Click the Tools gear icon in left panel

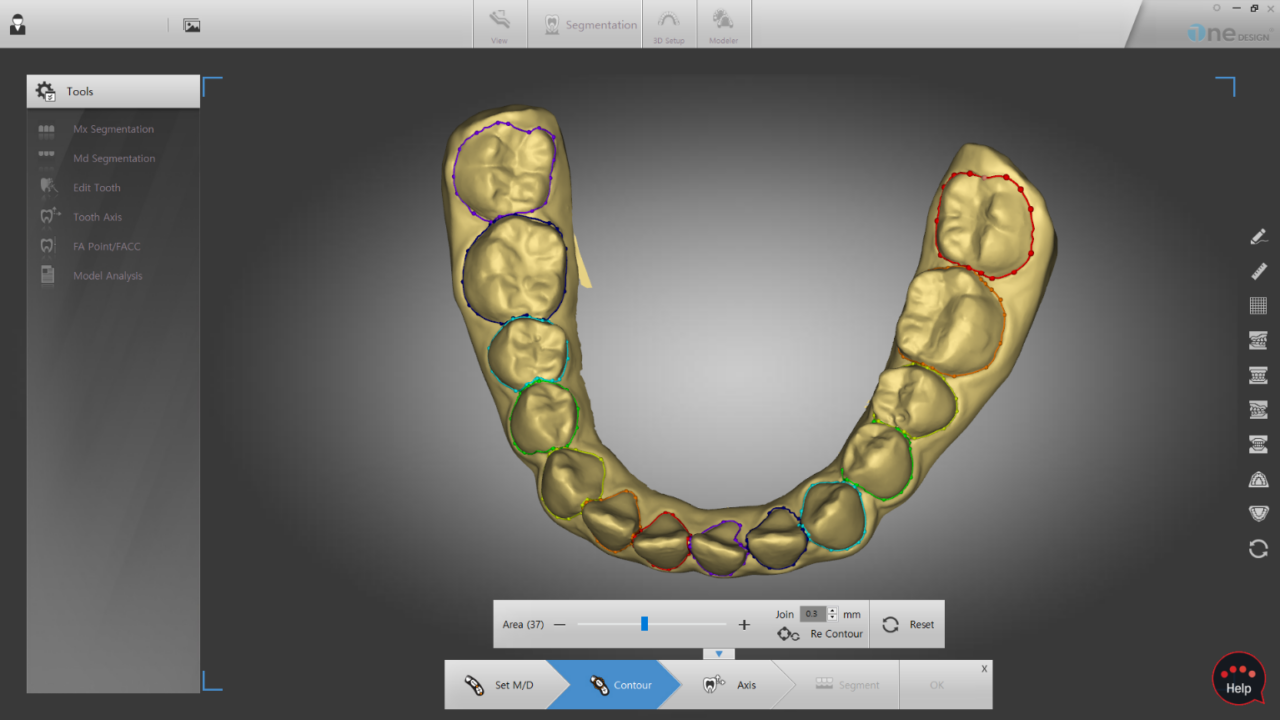point(45,90)
